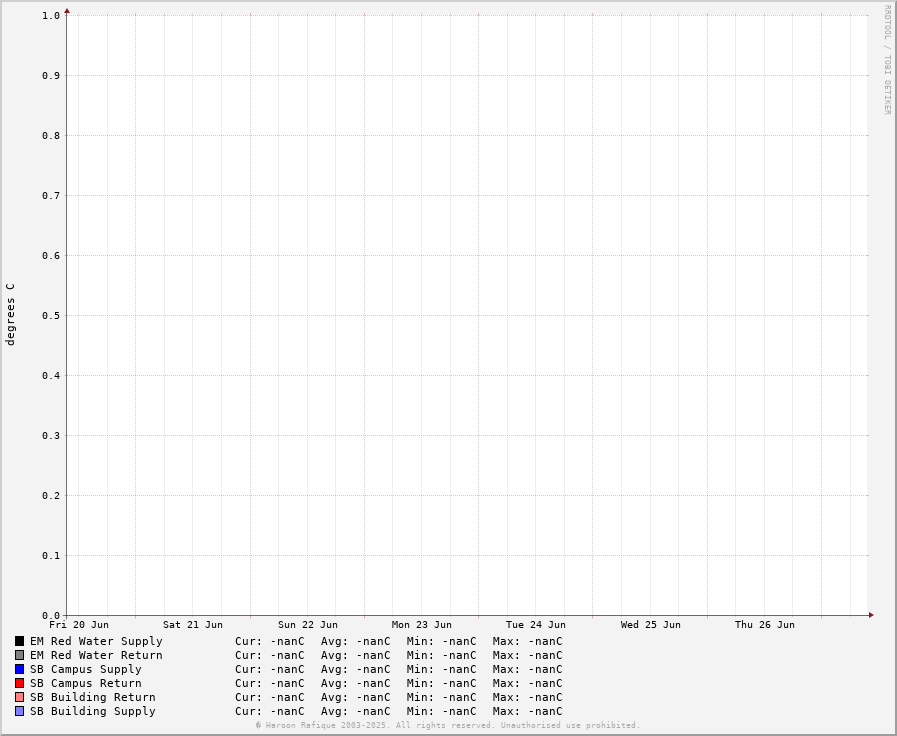
Task: Click the gray EM Red Water Return swatch
Action: [19, 655]
